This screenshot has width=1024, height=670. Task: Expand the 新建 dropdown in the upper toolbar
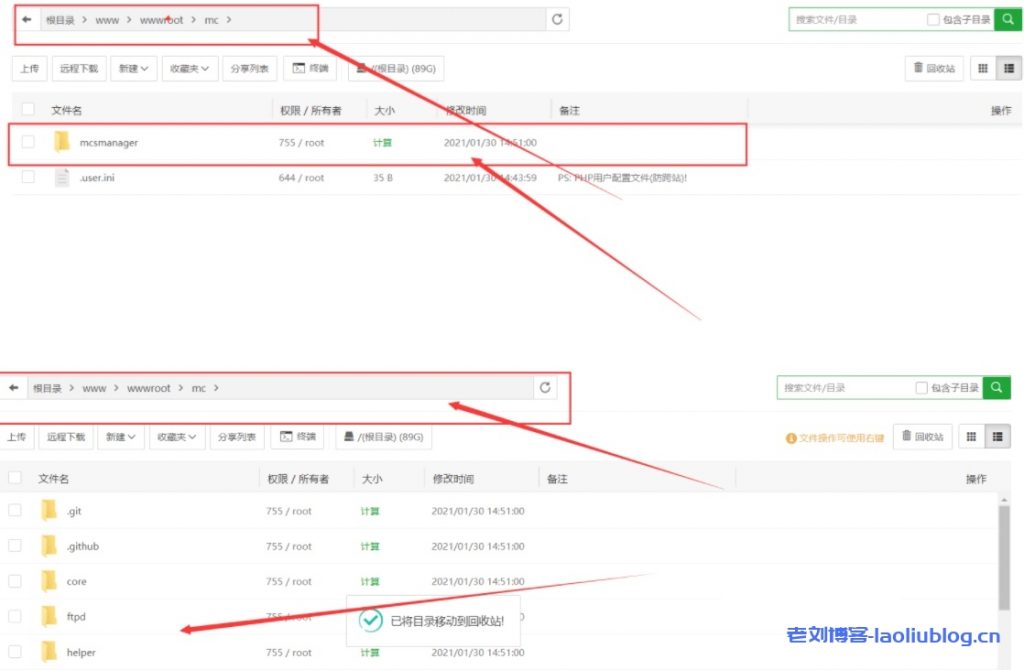coord(133,68)
